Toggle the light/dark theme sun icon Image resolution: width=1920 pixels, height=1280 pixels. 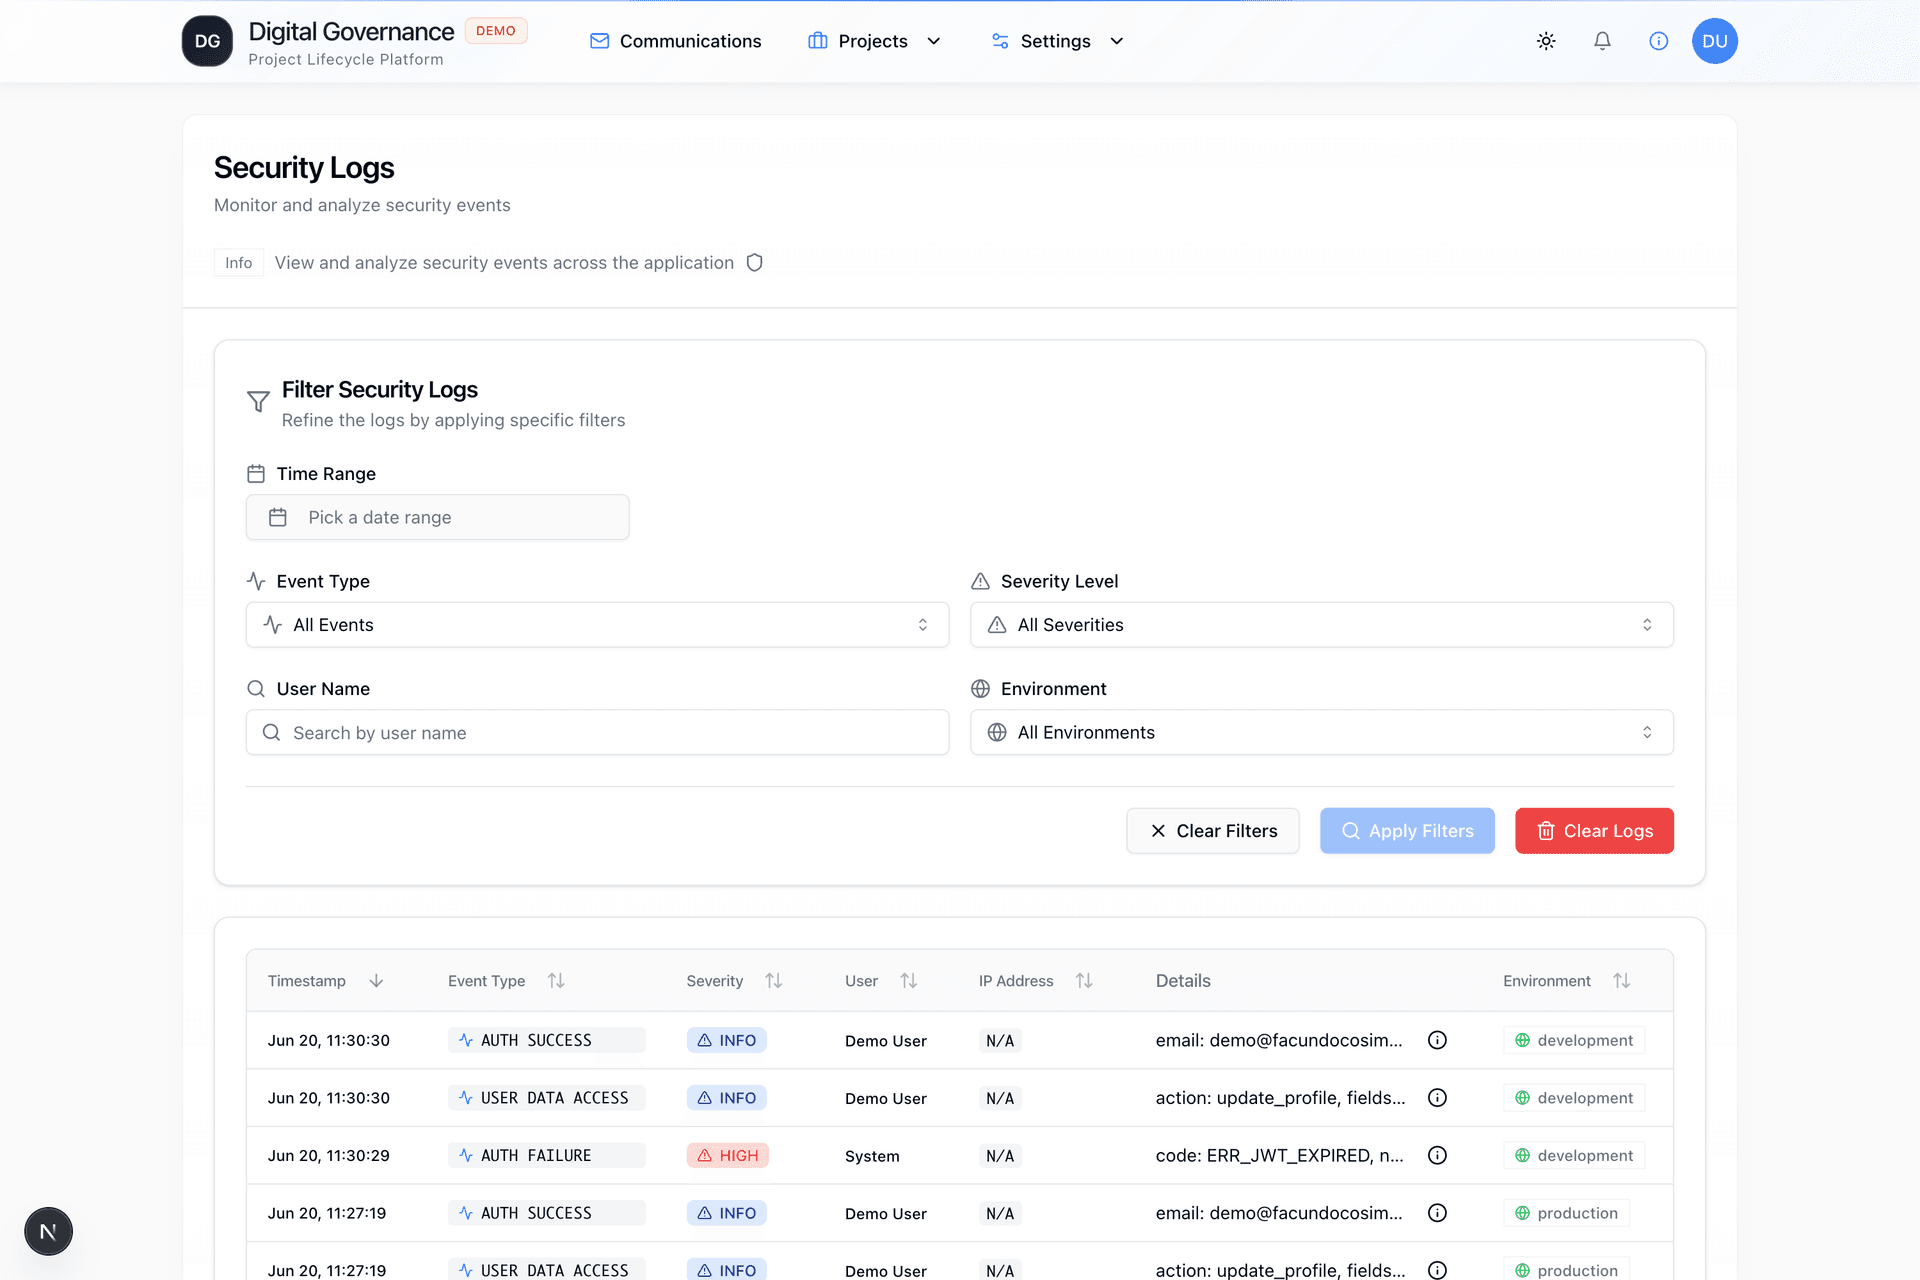coord(1546,41)
